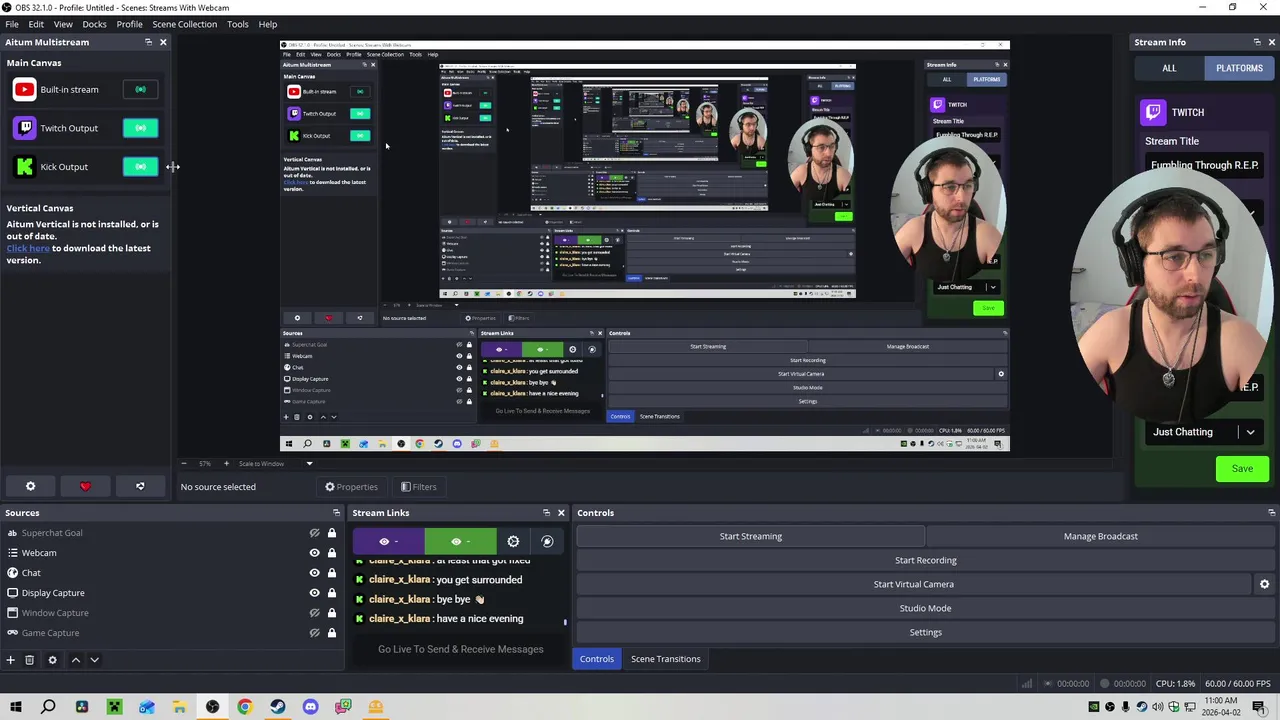Screen dimensions: 1280x720
Task: Close the Stream Links dock
Action: click(x=561, y=513)
